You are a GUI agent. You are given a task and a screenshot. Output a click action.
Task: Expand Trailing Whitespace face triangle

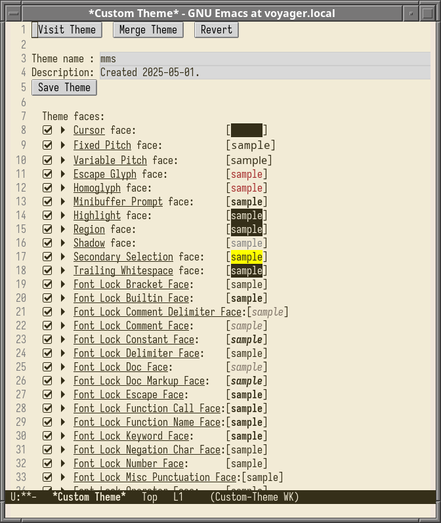pos(63,271)
